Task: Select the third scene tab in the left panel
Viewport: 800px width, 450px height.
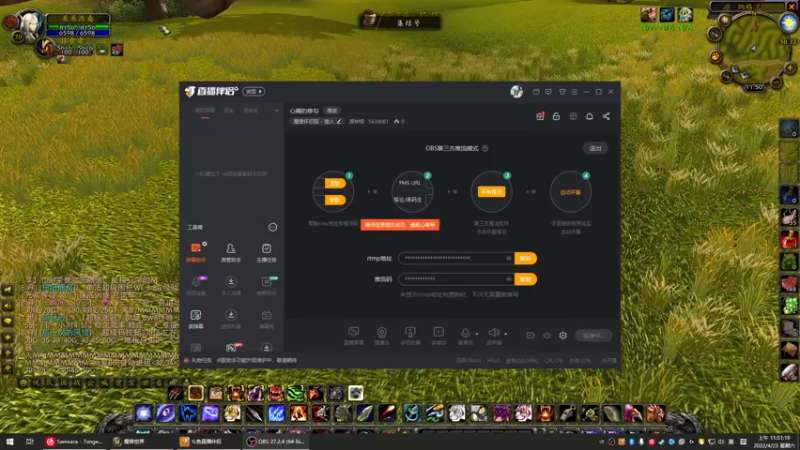Action: pyautogui.click(x=251, y=111)
